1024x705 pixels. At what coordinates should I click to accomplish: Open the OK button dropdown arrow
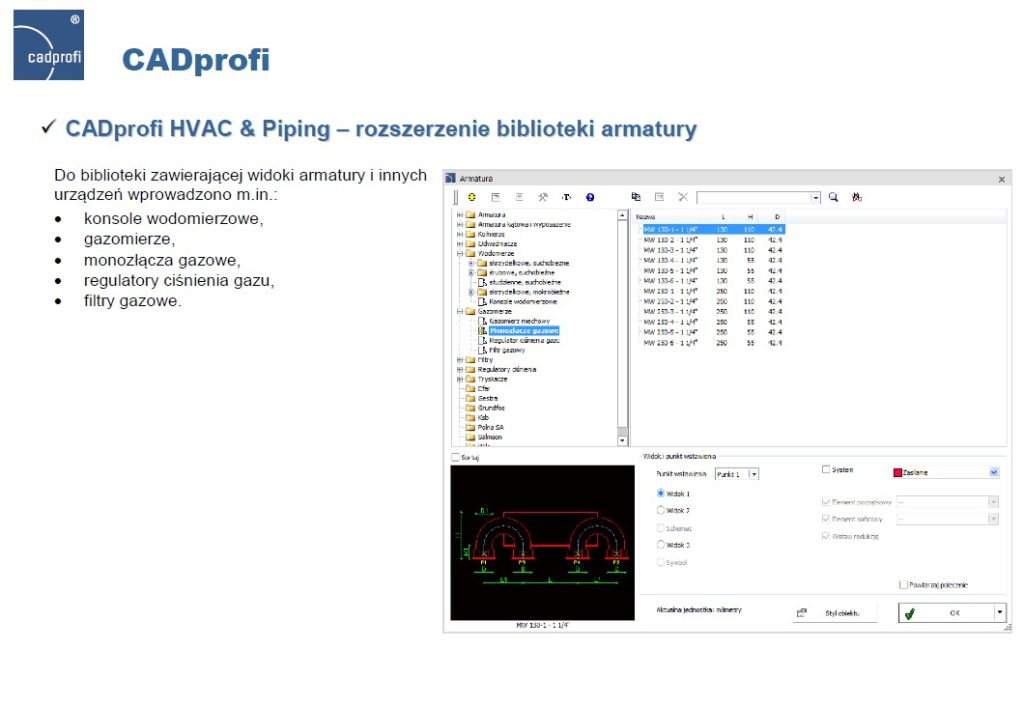pos(998,612)
